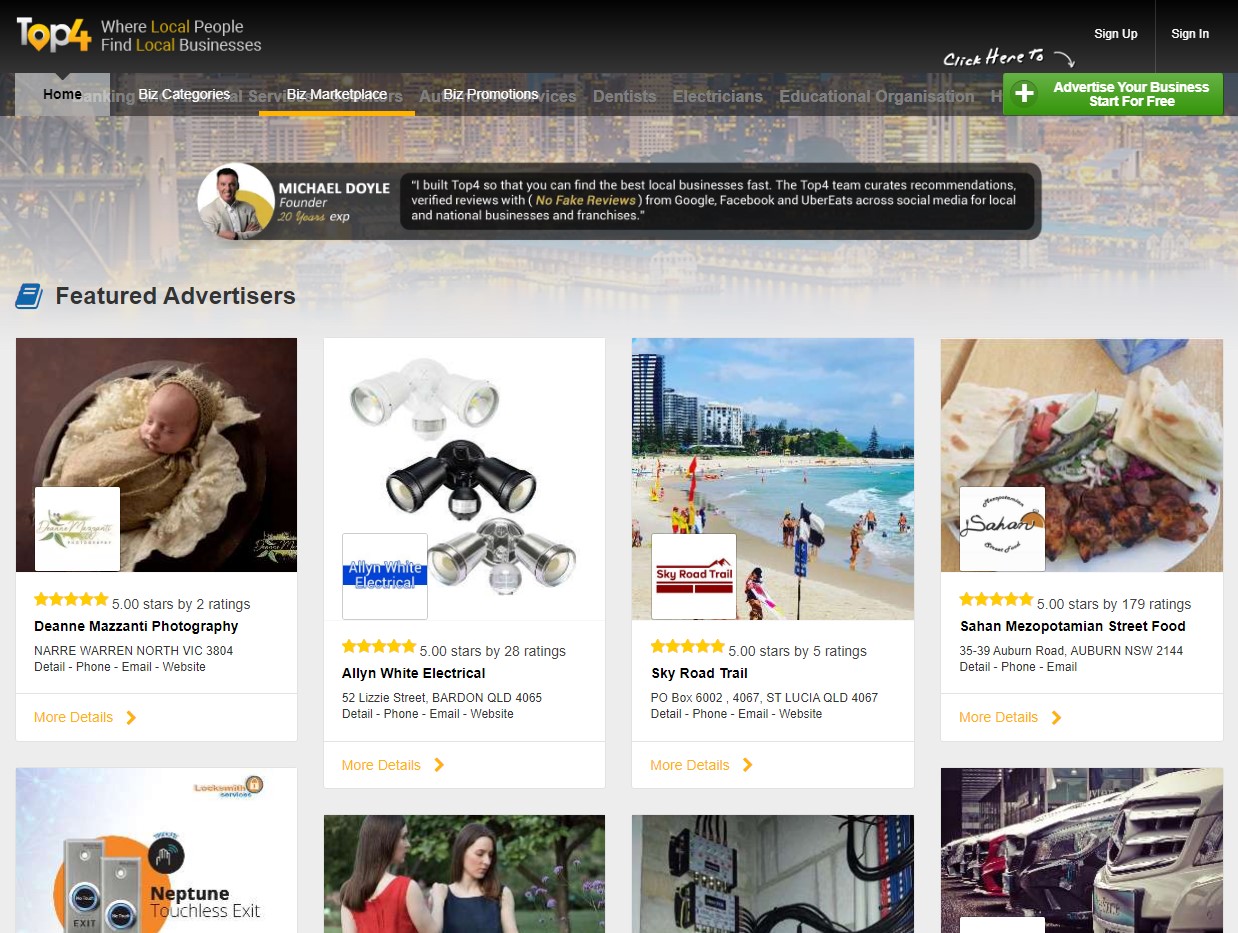This screenshot has height=933, width=1238.
Task: Expand More Details arrow for Sky Road Trail
Action: 747,765
